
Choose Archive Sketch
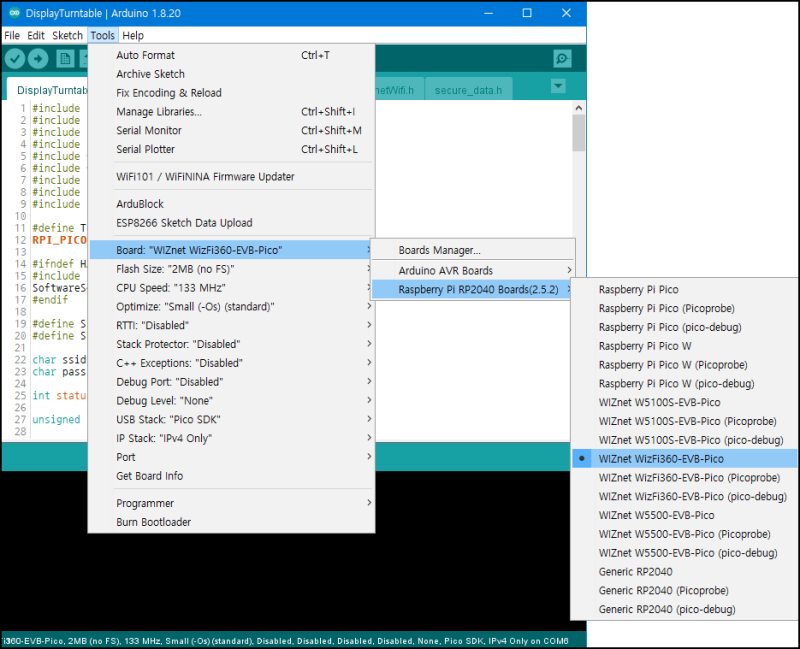click(x=232, y=74)
